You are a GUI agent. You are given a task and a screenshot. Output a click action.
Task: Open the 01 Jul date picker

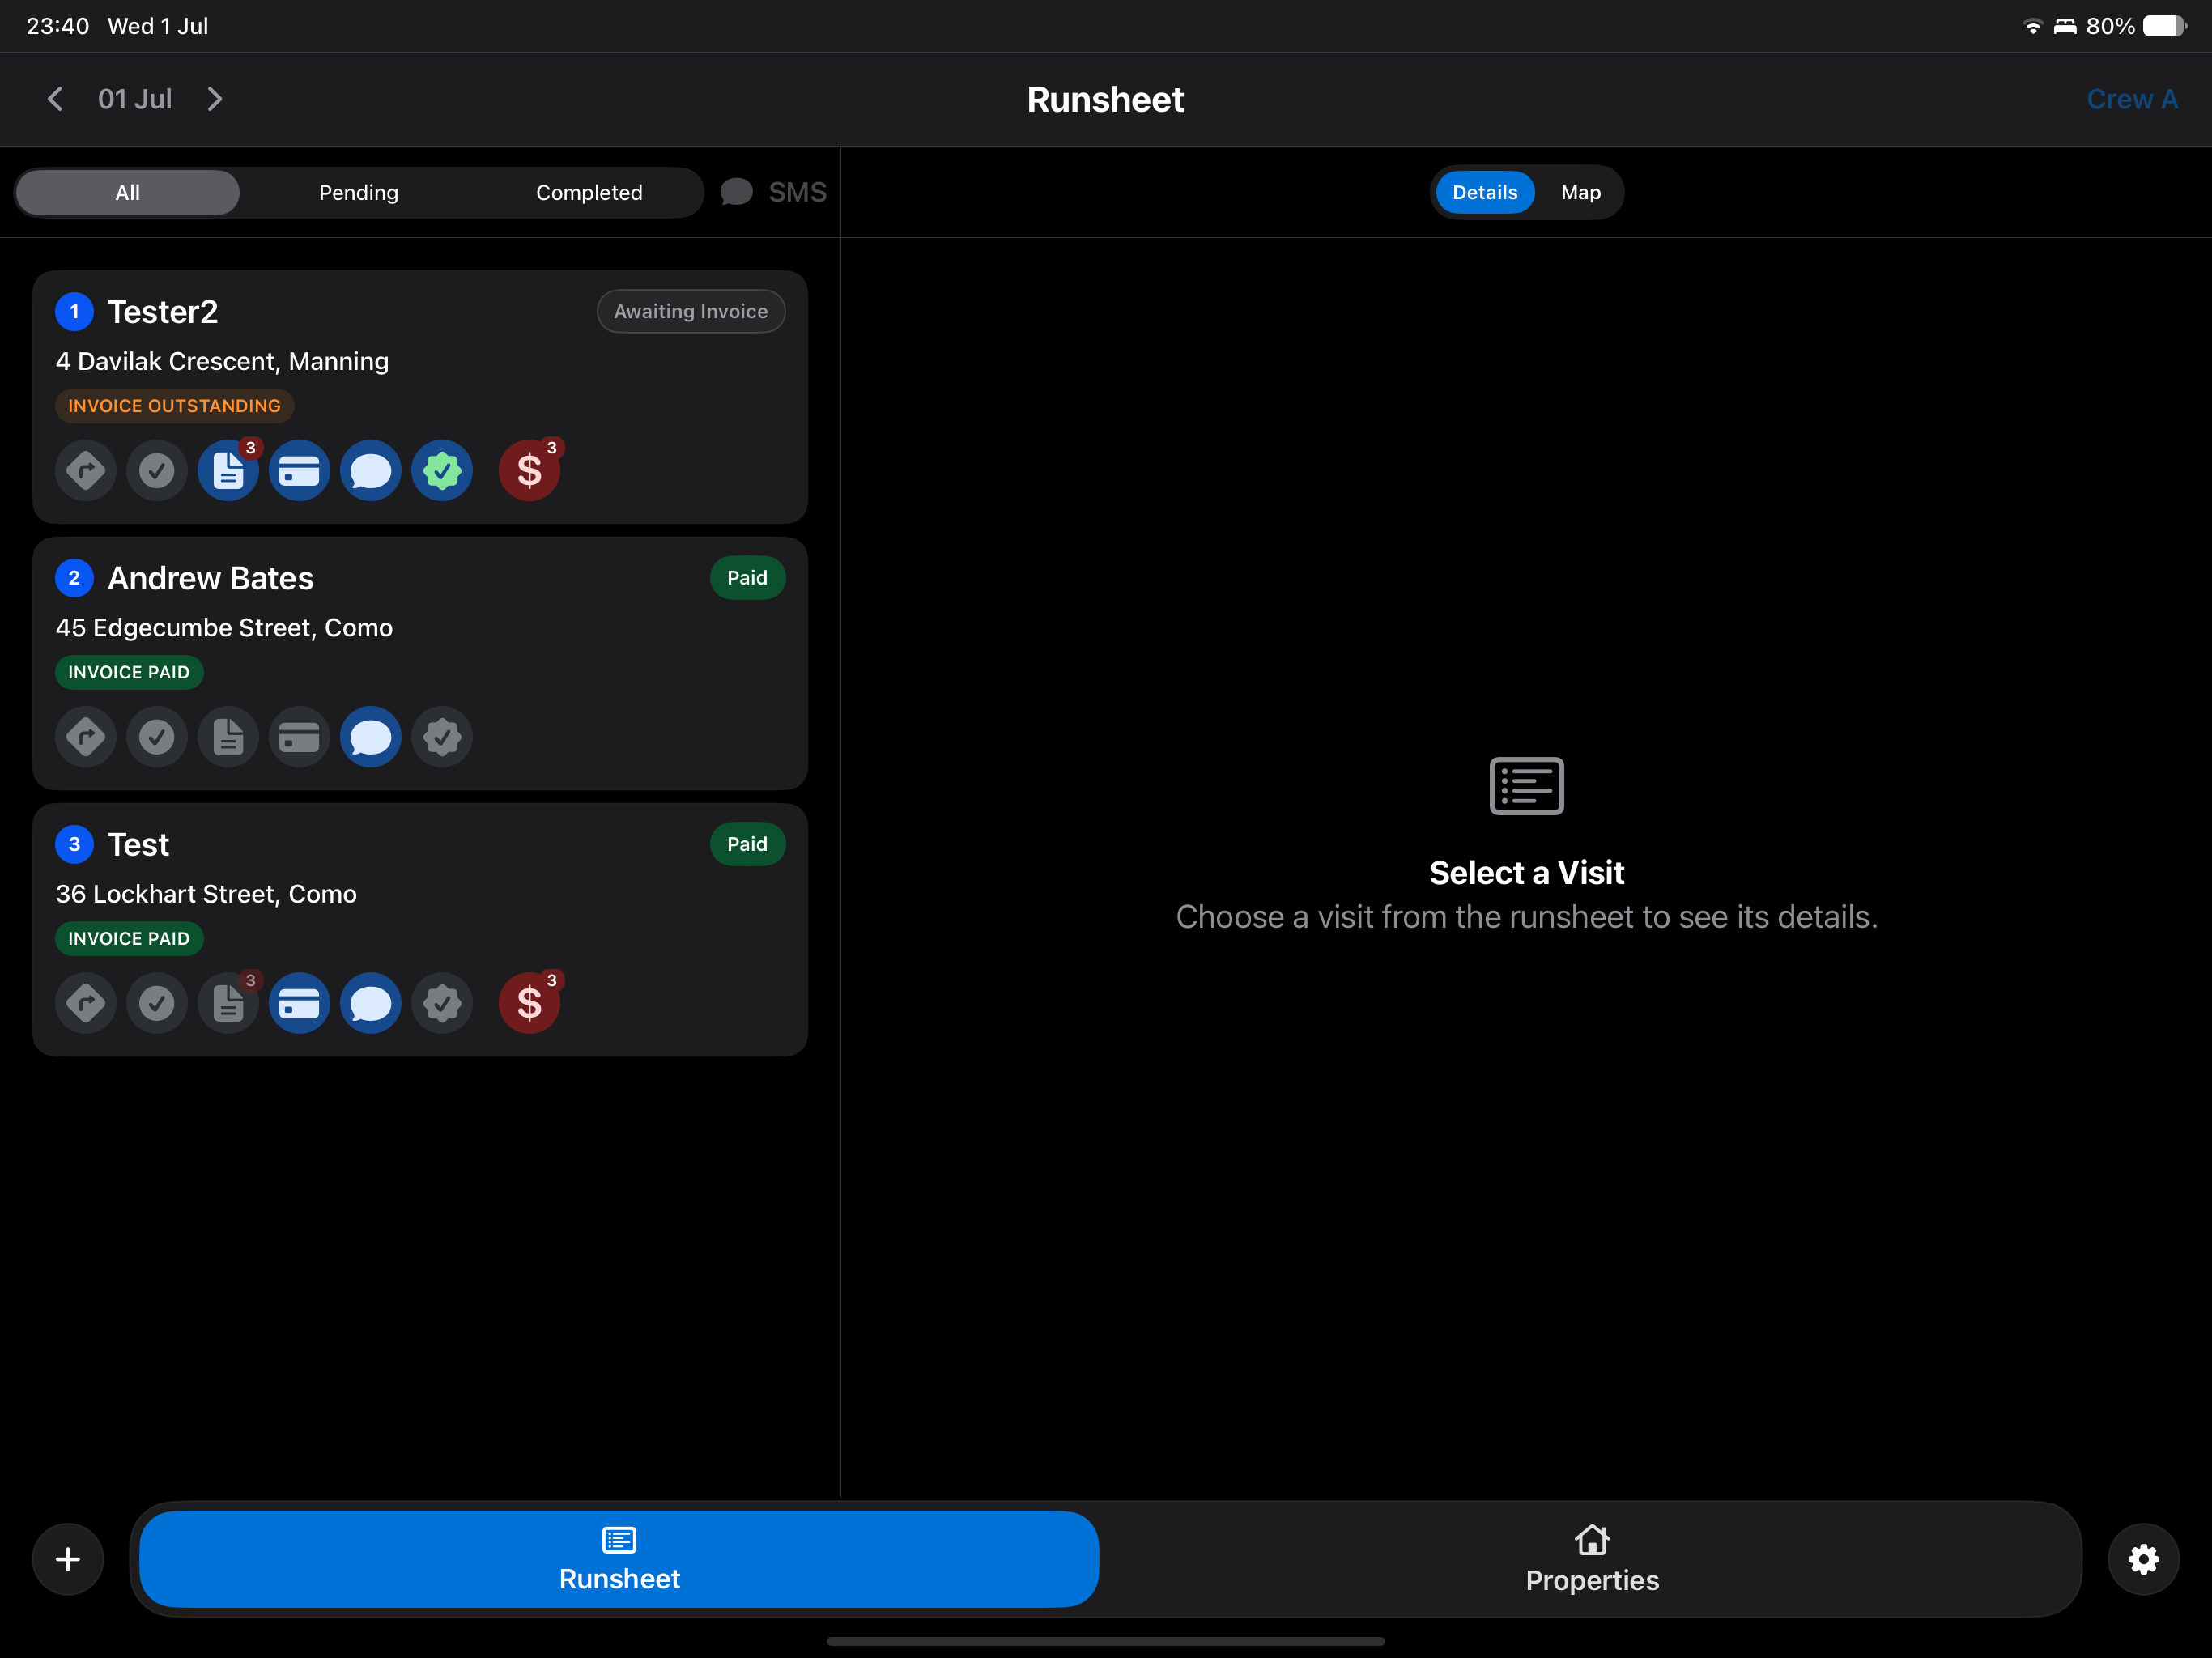tap(135, 99)
